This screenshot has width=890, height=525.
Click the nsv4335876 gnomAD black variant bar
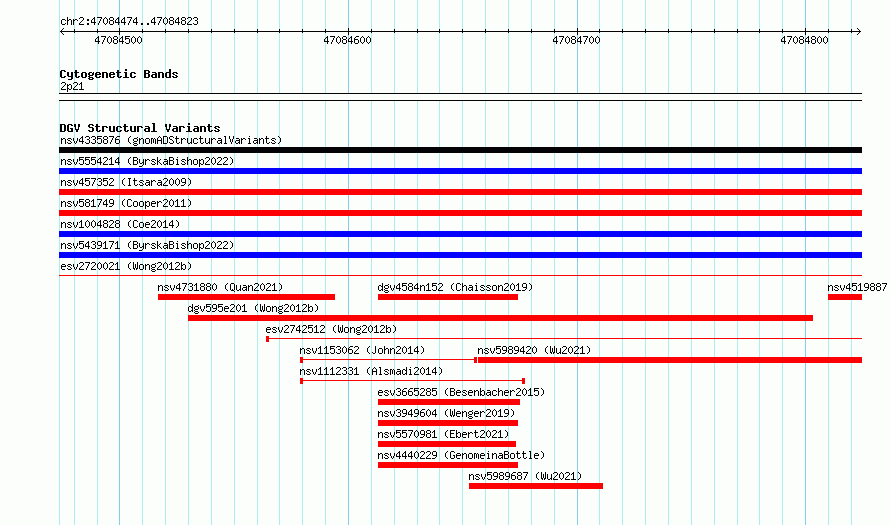(x=460, y=150)
